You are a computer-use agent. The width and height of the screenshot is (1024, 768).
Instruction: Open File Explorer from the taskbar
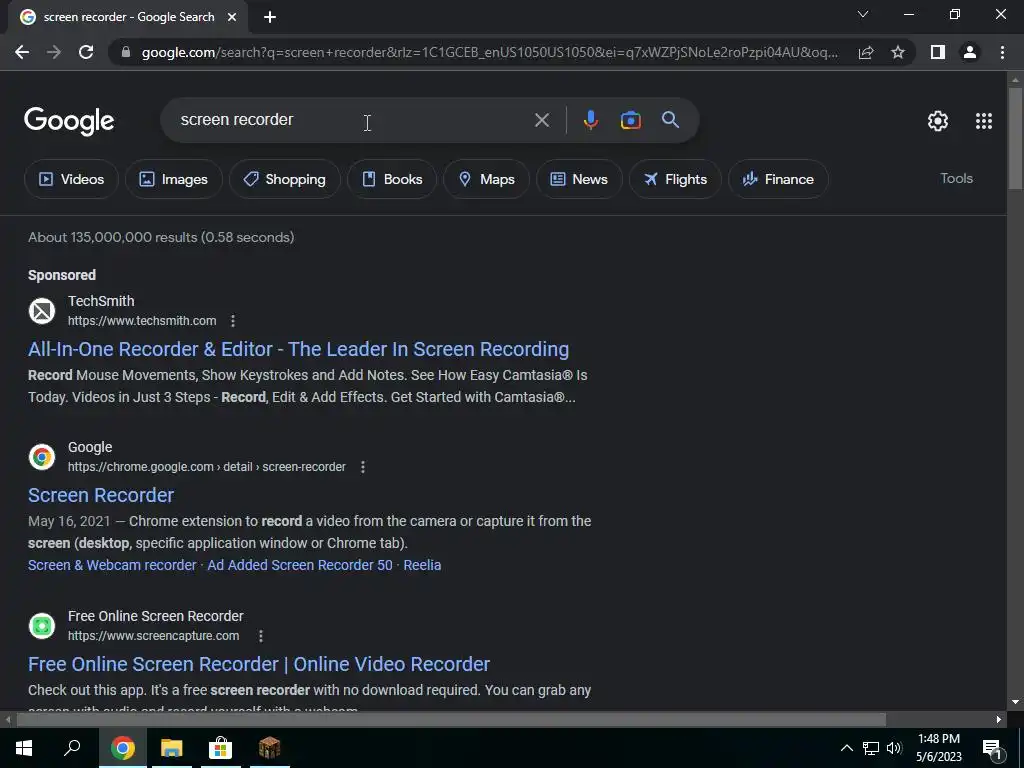click(x=172, y=748)
